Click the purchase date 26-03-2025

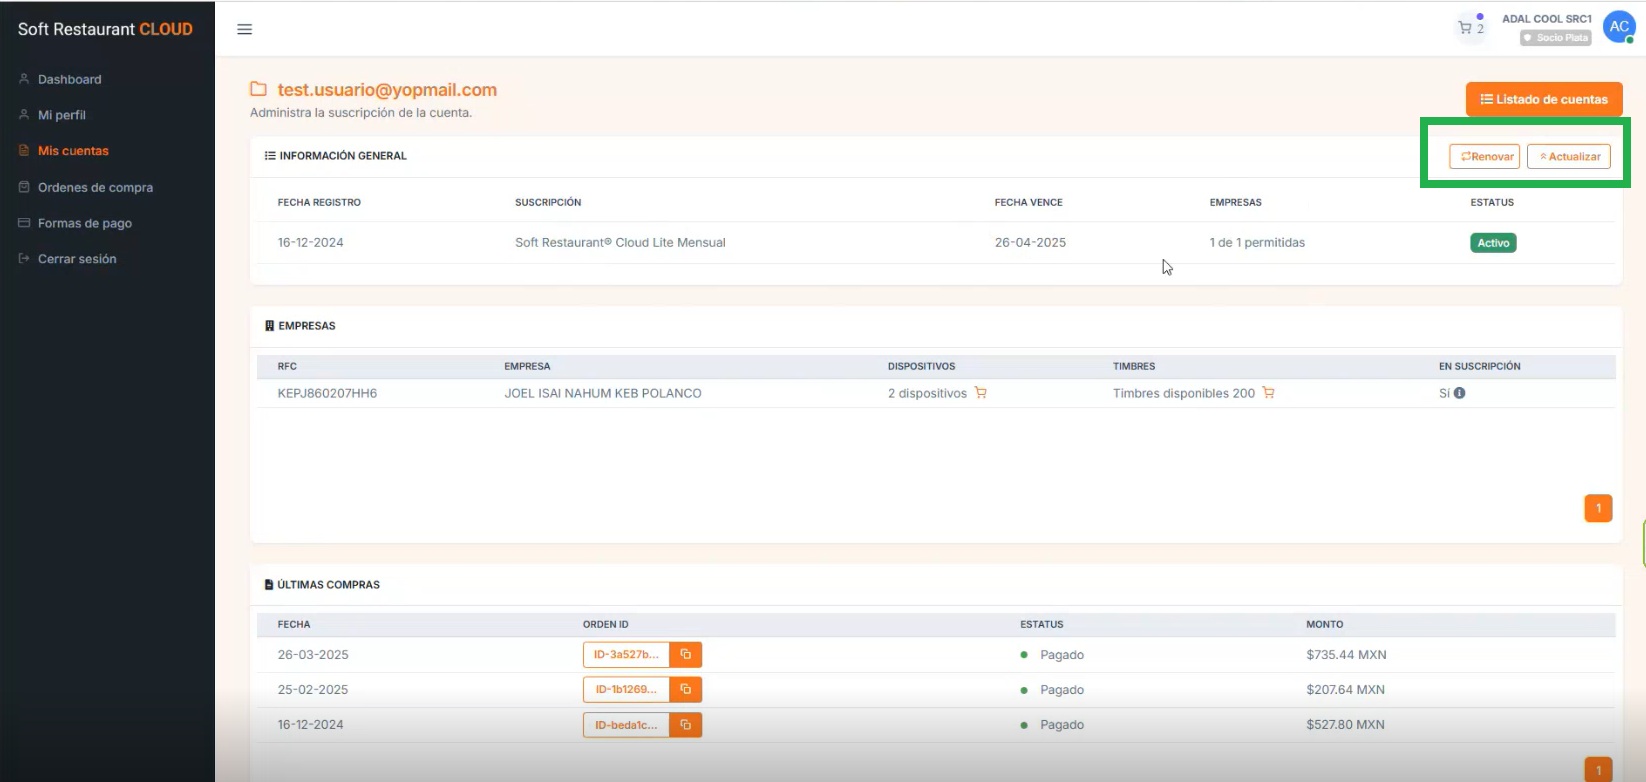(x=313, y=655)
